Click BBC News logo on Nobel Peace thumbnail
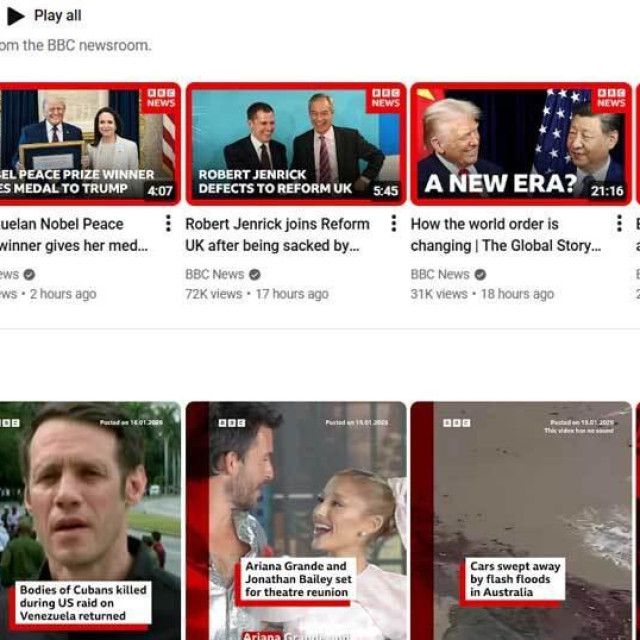The height and width of the screenshot is (640, 640). 161,98
